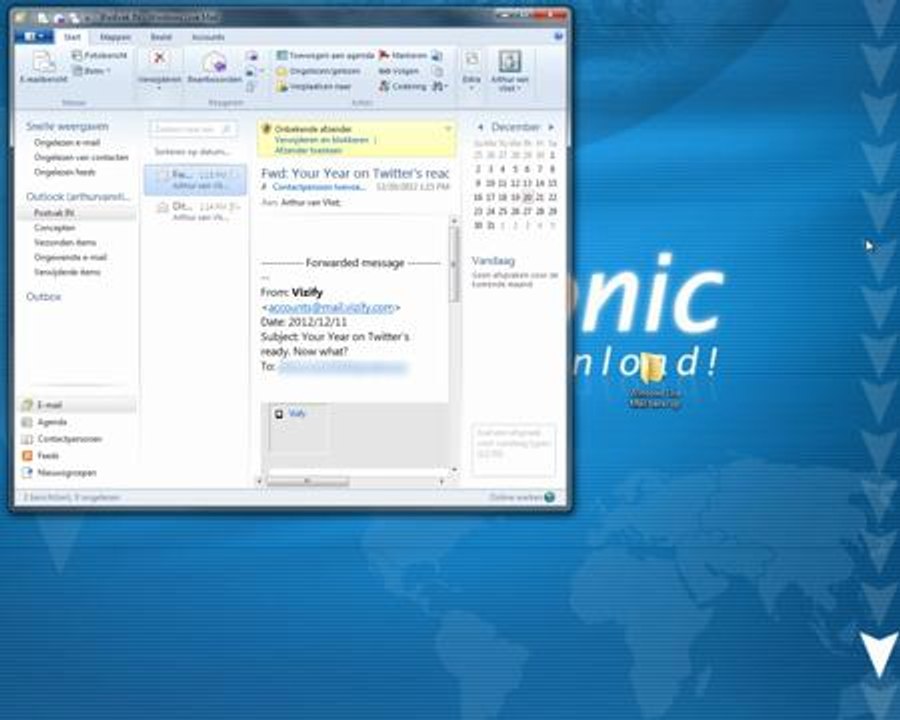Open the Concepten folder

point(55,228)
